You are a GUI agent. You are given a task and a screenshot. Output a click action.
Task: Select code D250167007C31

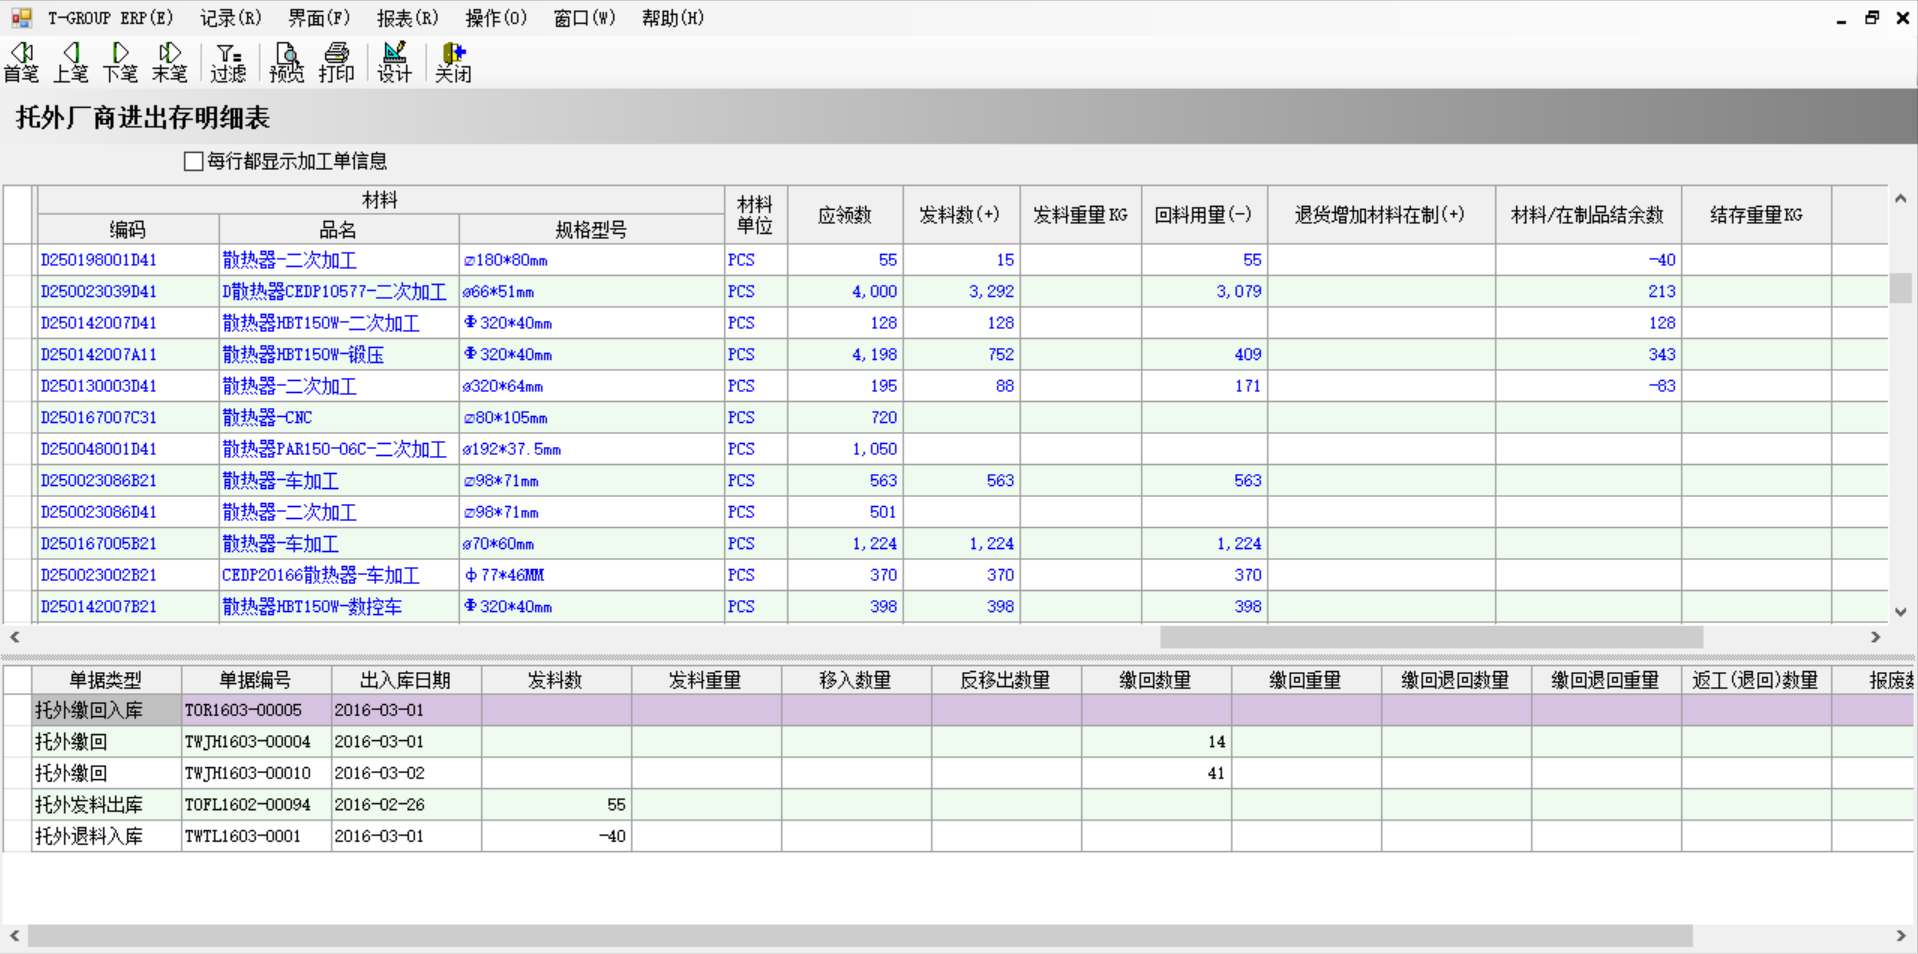pyautogui.click(x=99, y=417)
